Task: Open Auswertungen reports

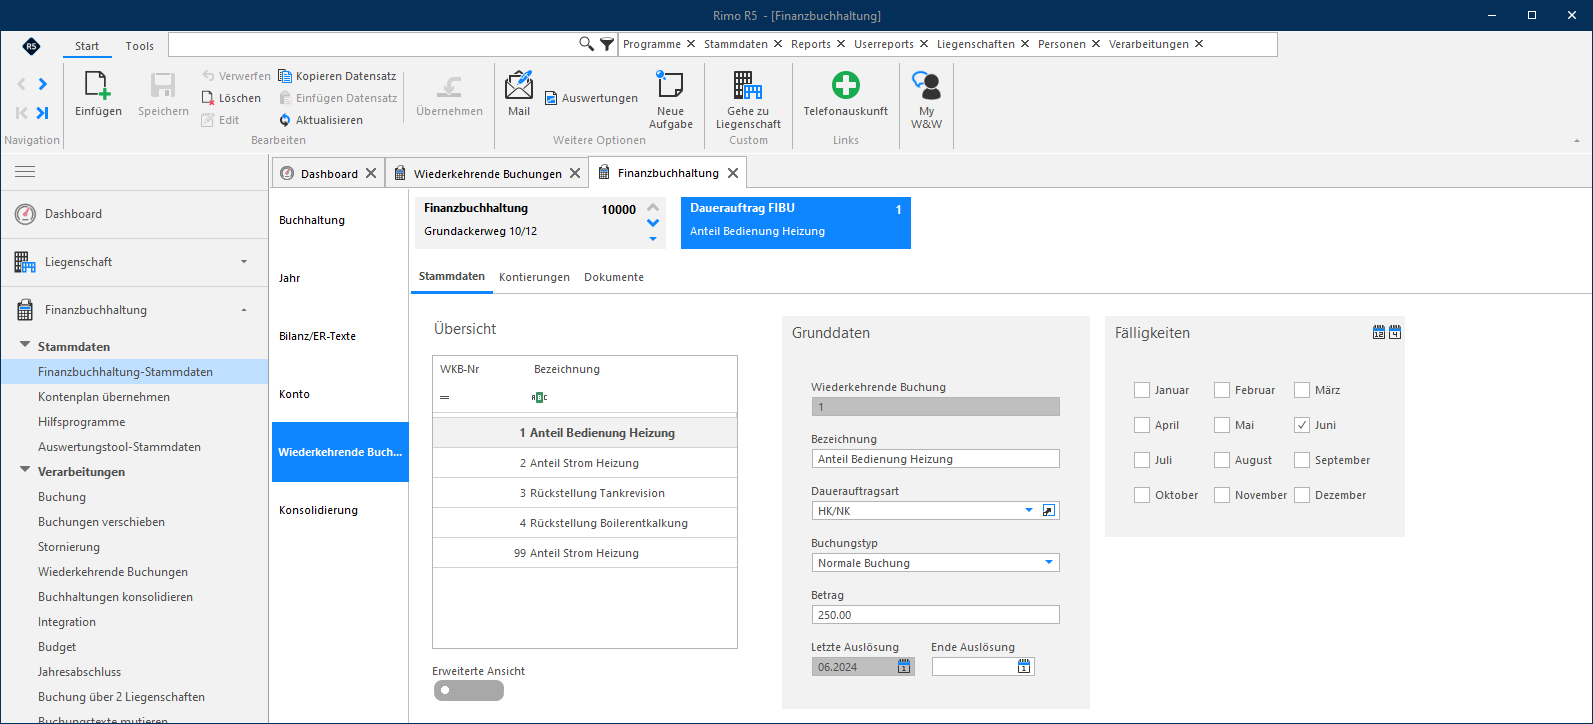Action: click(591, 98)
